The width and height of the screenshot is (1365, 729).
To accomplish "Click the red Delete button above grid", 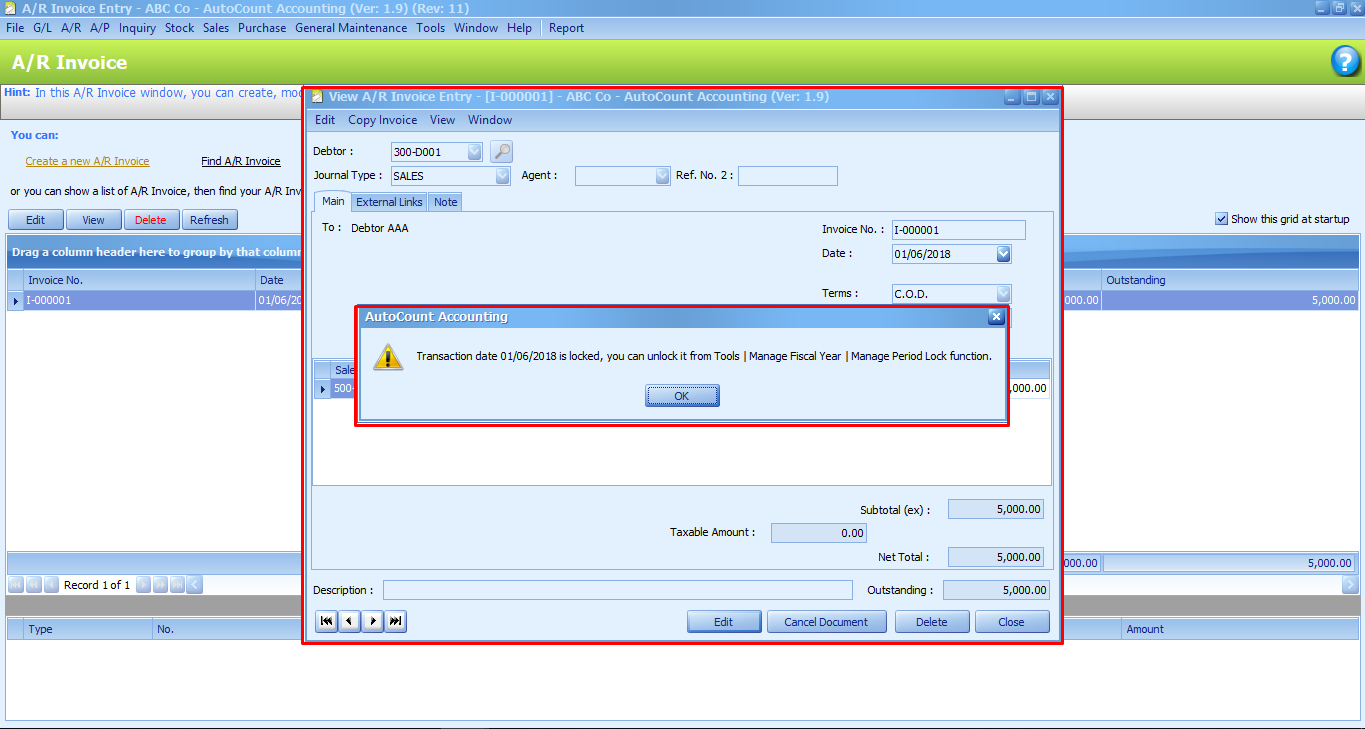I will (151, 220).
